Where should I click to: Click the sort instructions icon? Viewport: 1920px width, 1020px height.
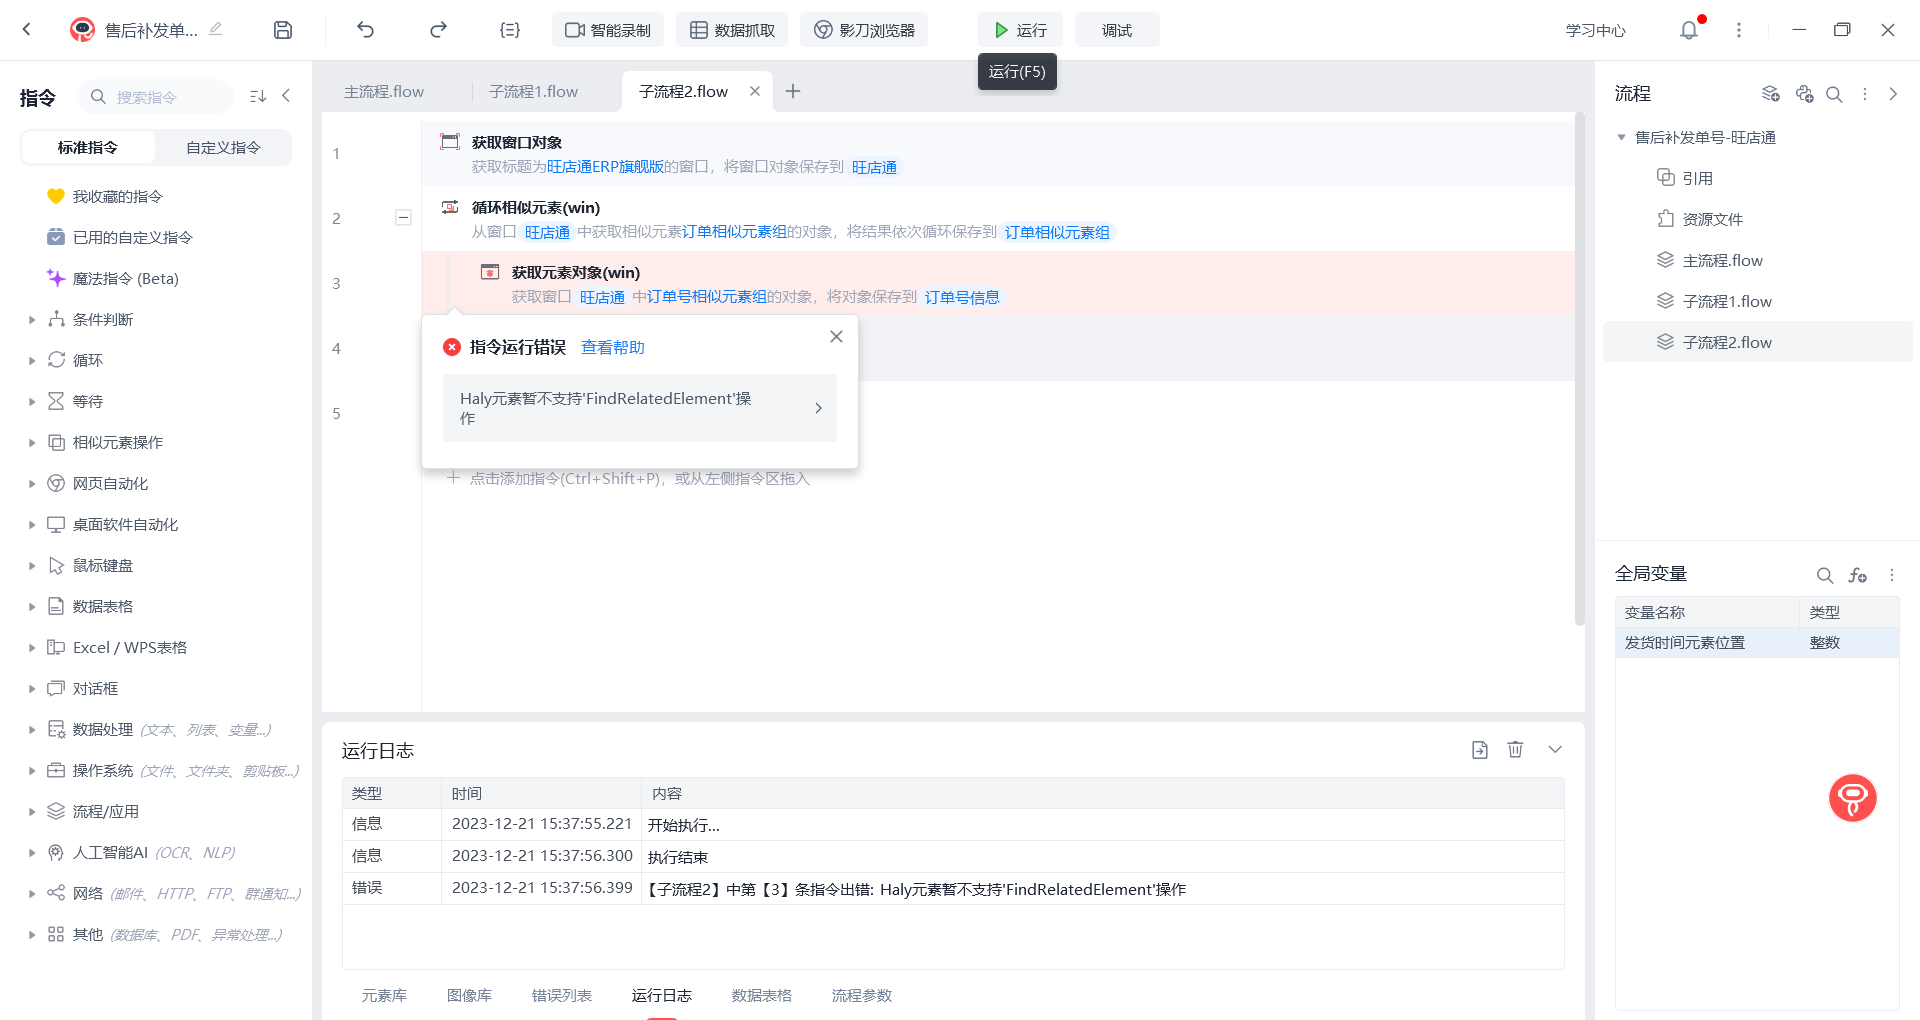[258, 96]
